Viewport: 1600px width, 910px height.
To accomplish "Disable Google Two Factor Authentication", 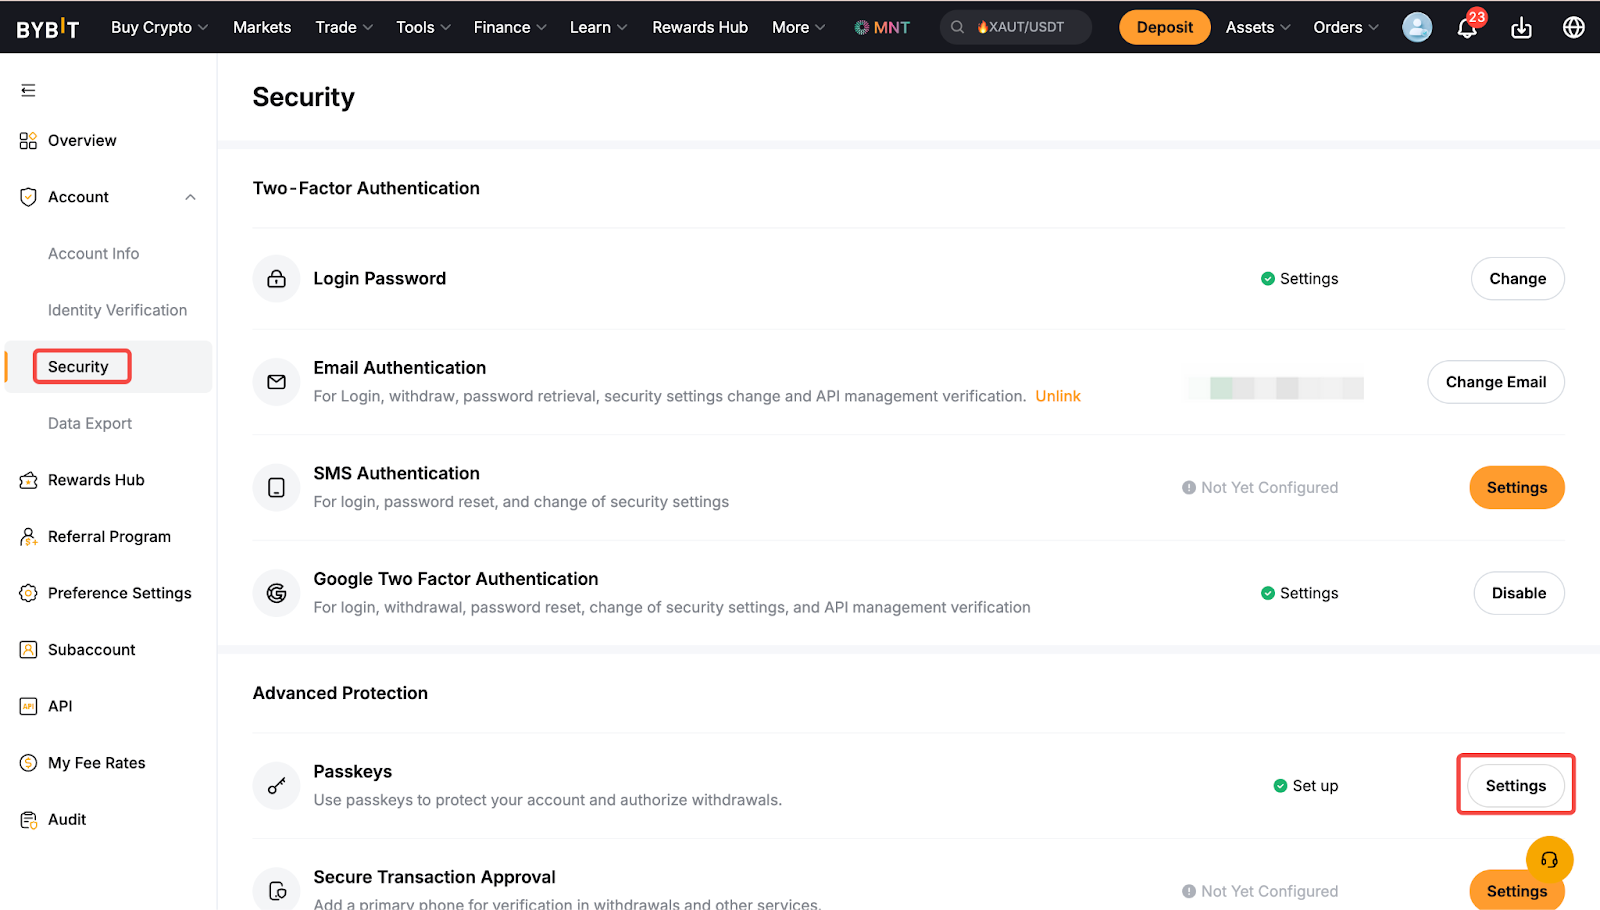I will pos(1518,593).
